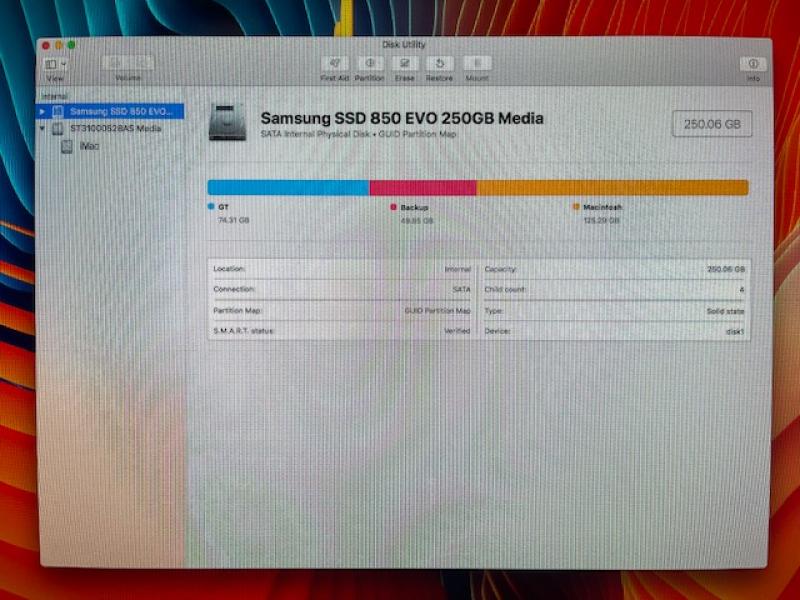Screen dimensions: 800x600
Task: Select ST31000528AS Media in sidebar
Action: [x=115, y=128]
